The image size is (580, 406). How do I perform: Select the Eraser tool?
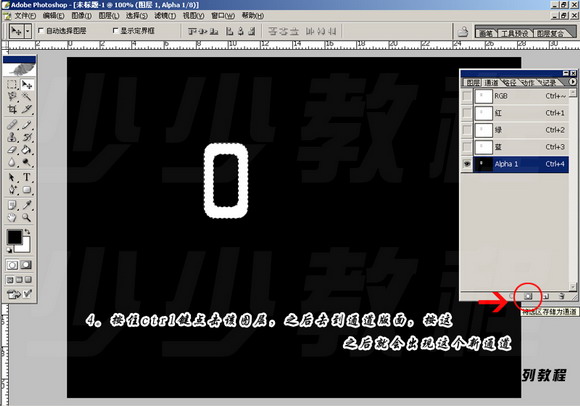[12, 150]
